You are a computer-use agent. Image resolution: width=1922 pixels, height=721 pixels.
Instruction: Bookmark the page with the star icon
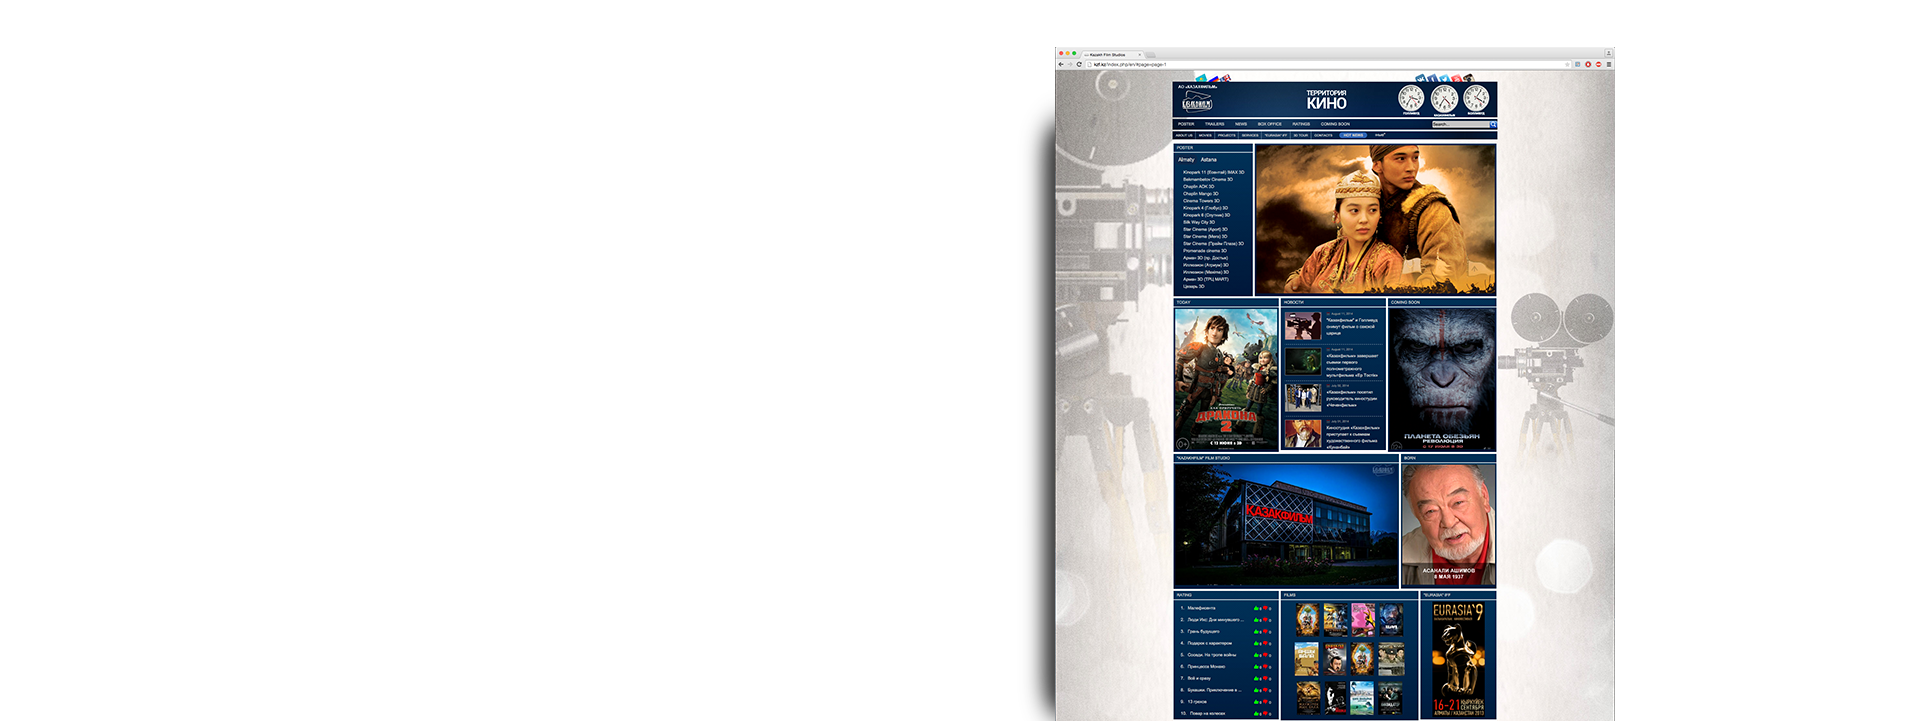(x=1567, y=64)
